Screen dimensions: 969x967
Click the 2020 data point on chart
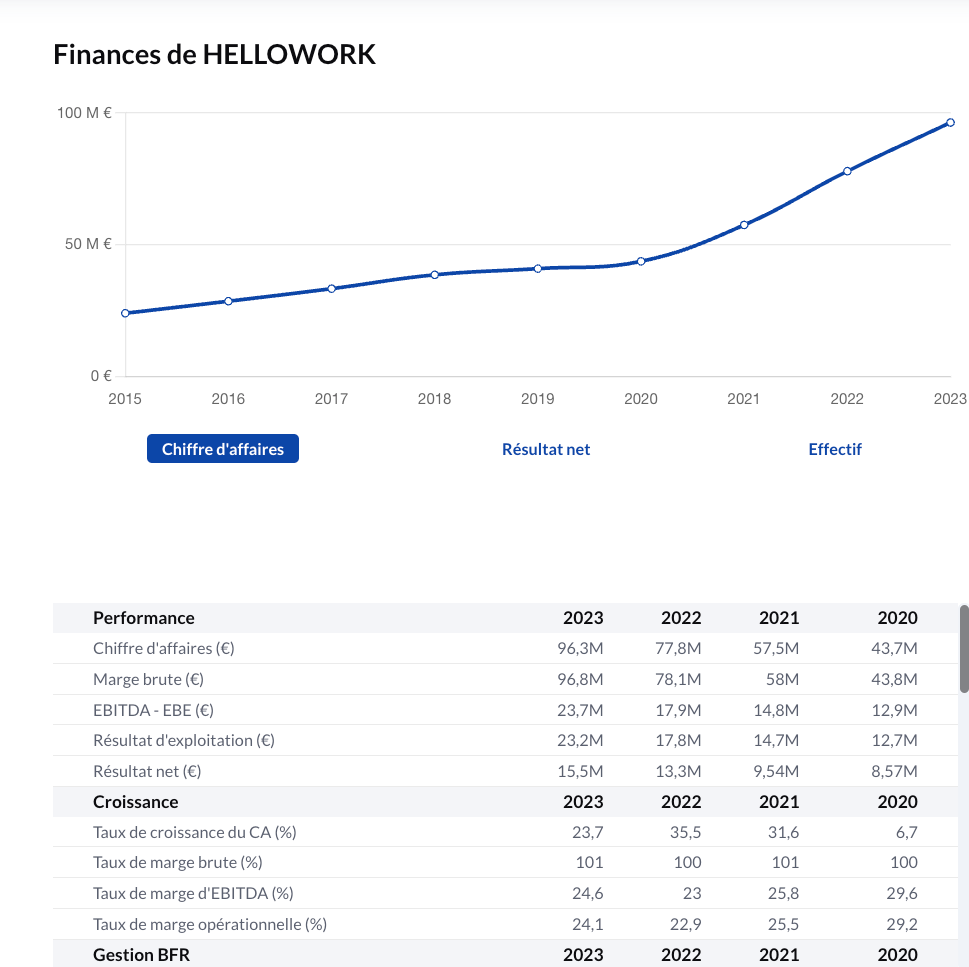pos(641,261)
